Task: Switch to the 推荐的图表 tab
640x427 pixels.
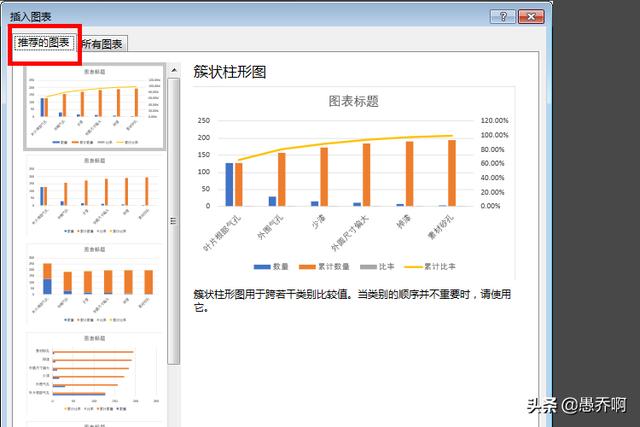Action: coord(44,43)
